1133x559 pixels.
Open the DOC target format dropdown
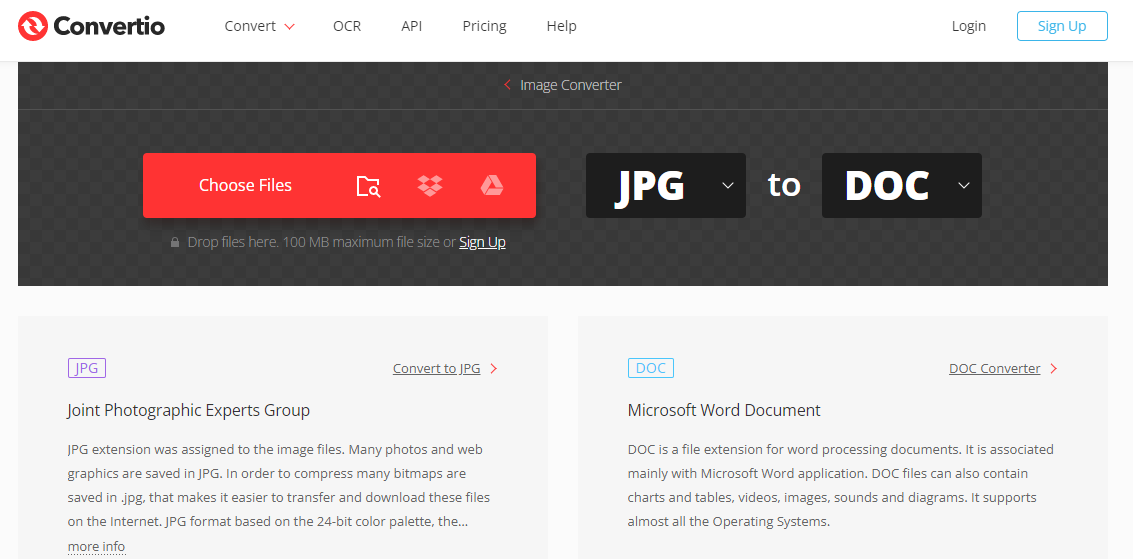point(902,186)
